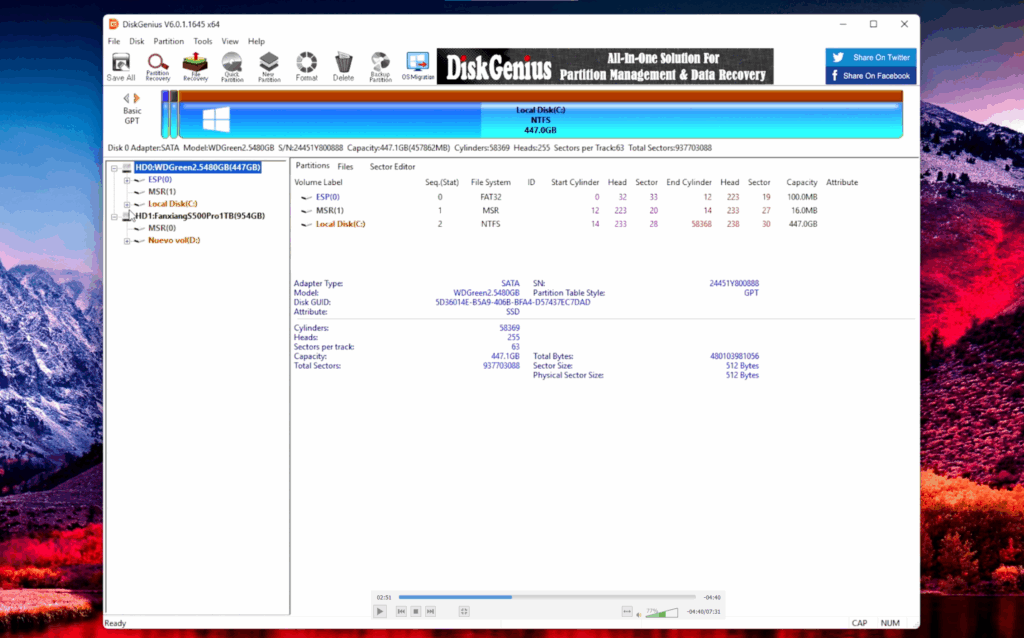The image size is (1024, 638).
Task: Click Share On Facebook button
Action: 871,76
